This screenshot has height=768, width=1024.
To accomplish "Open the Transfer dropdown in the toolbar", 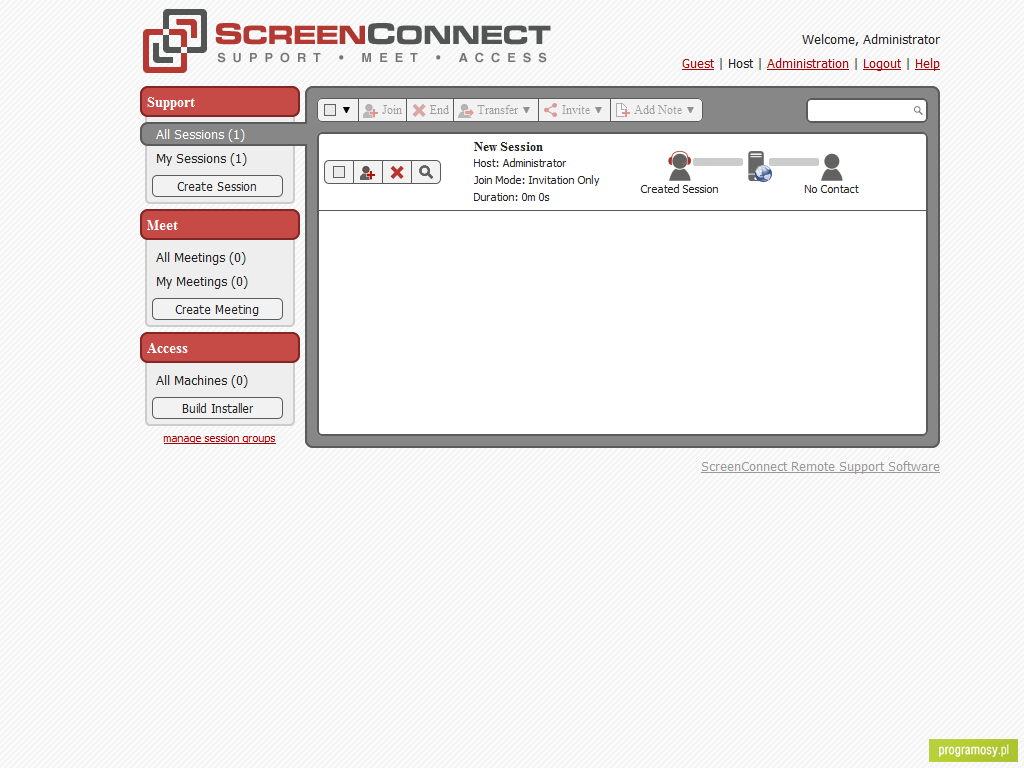I will [496, 110].
